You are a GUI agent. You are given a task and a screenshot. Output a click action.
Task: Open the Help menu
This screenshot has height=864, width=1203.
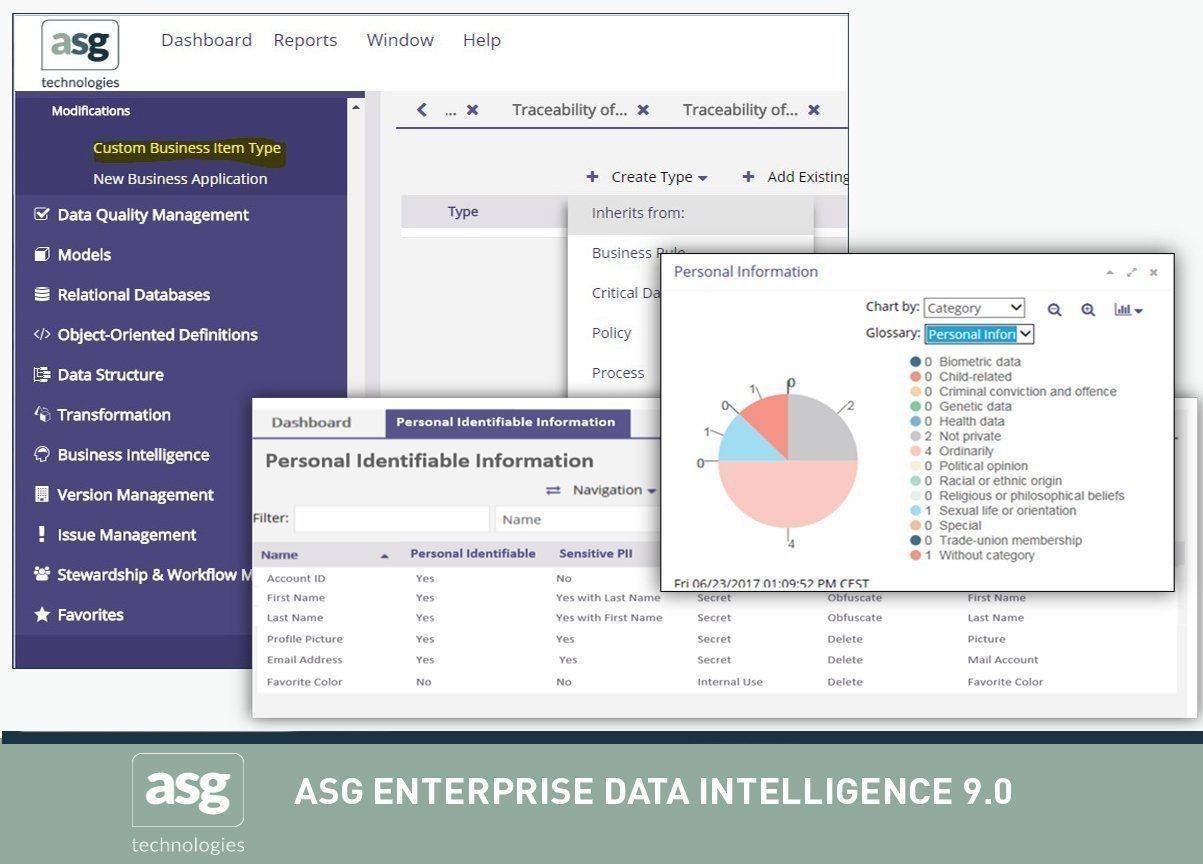[481, 40]
